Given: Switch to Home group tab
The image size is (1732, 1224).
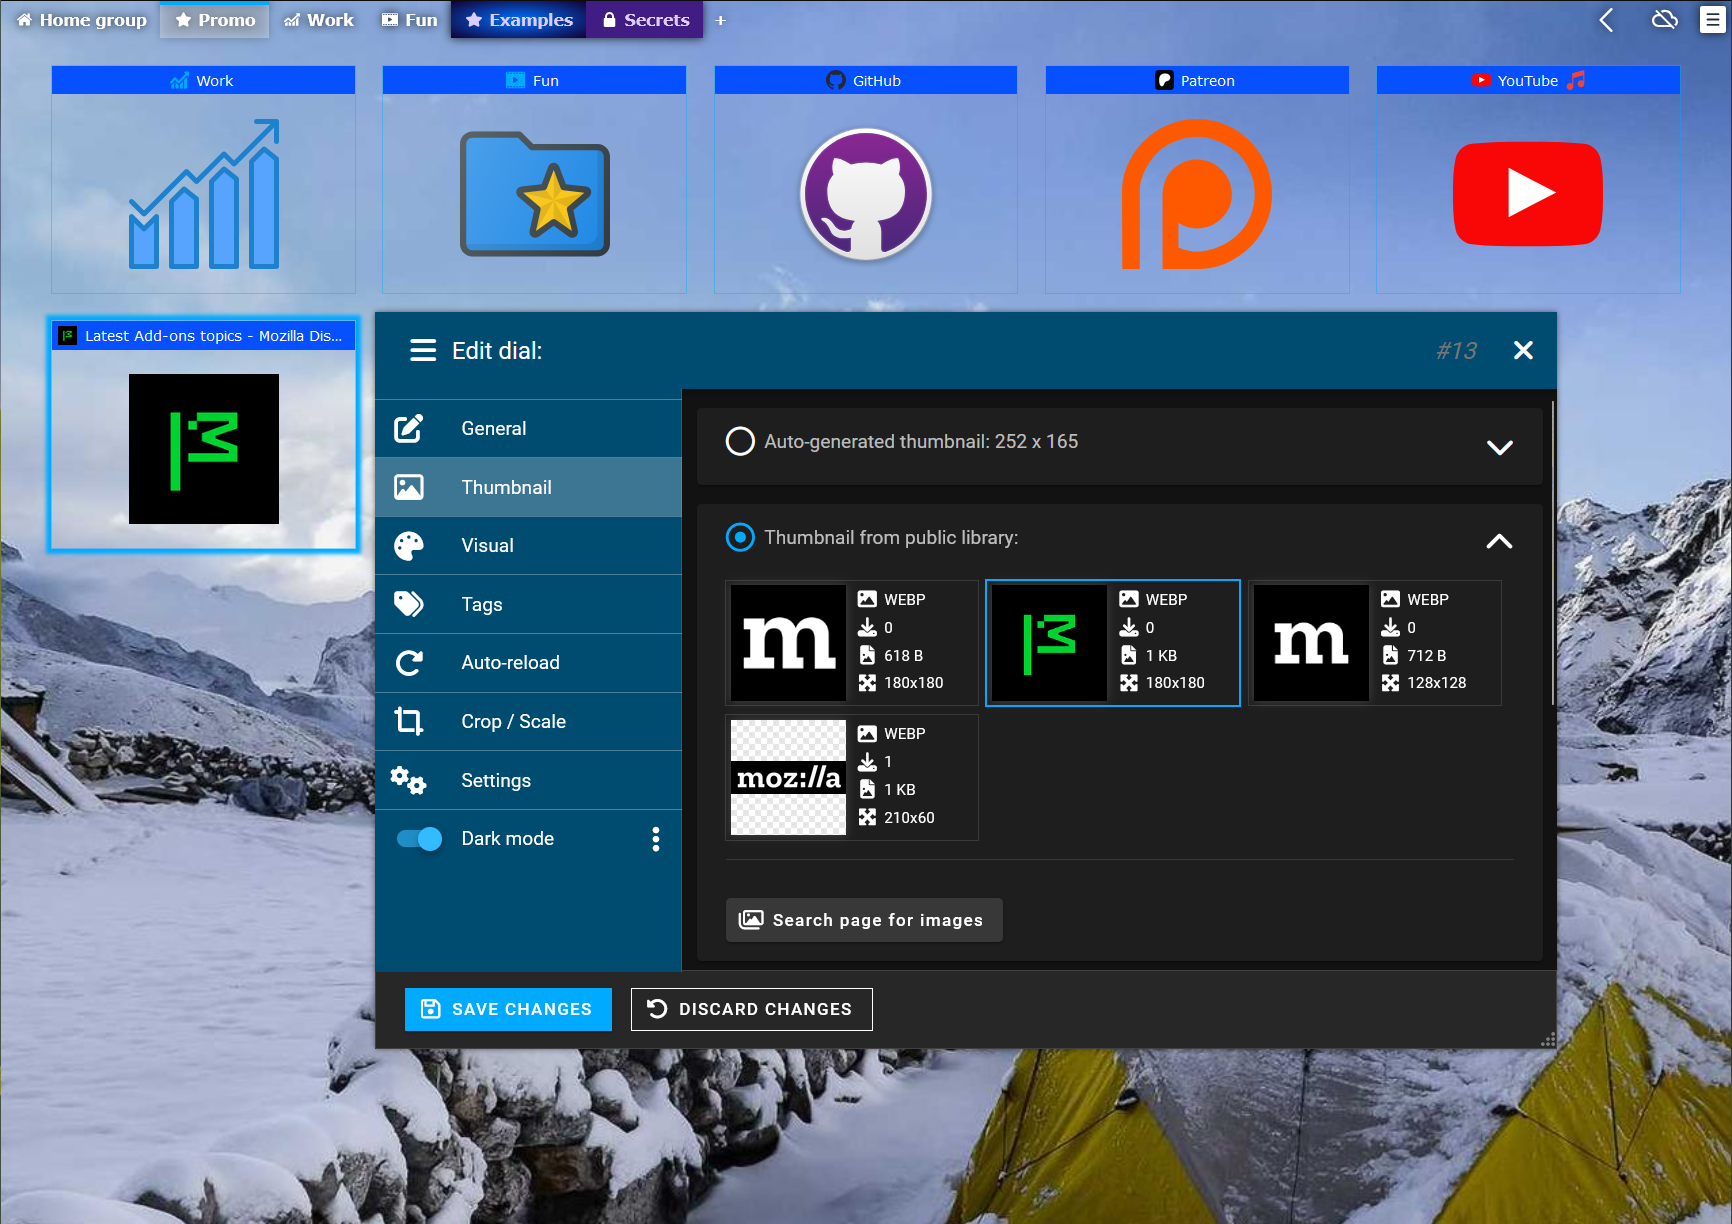Looking at the screenshot, I should pyautogui.click(x=82, y=20).
